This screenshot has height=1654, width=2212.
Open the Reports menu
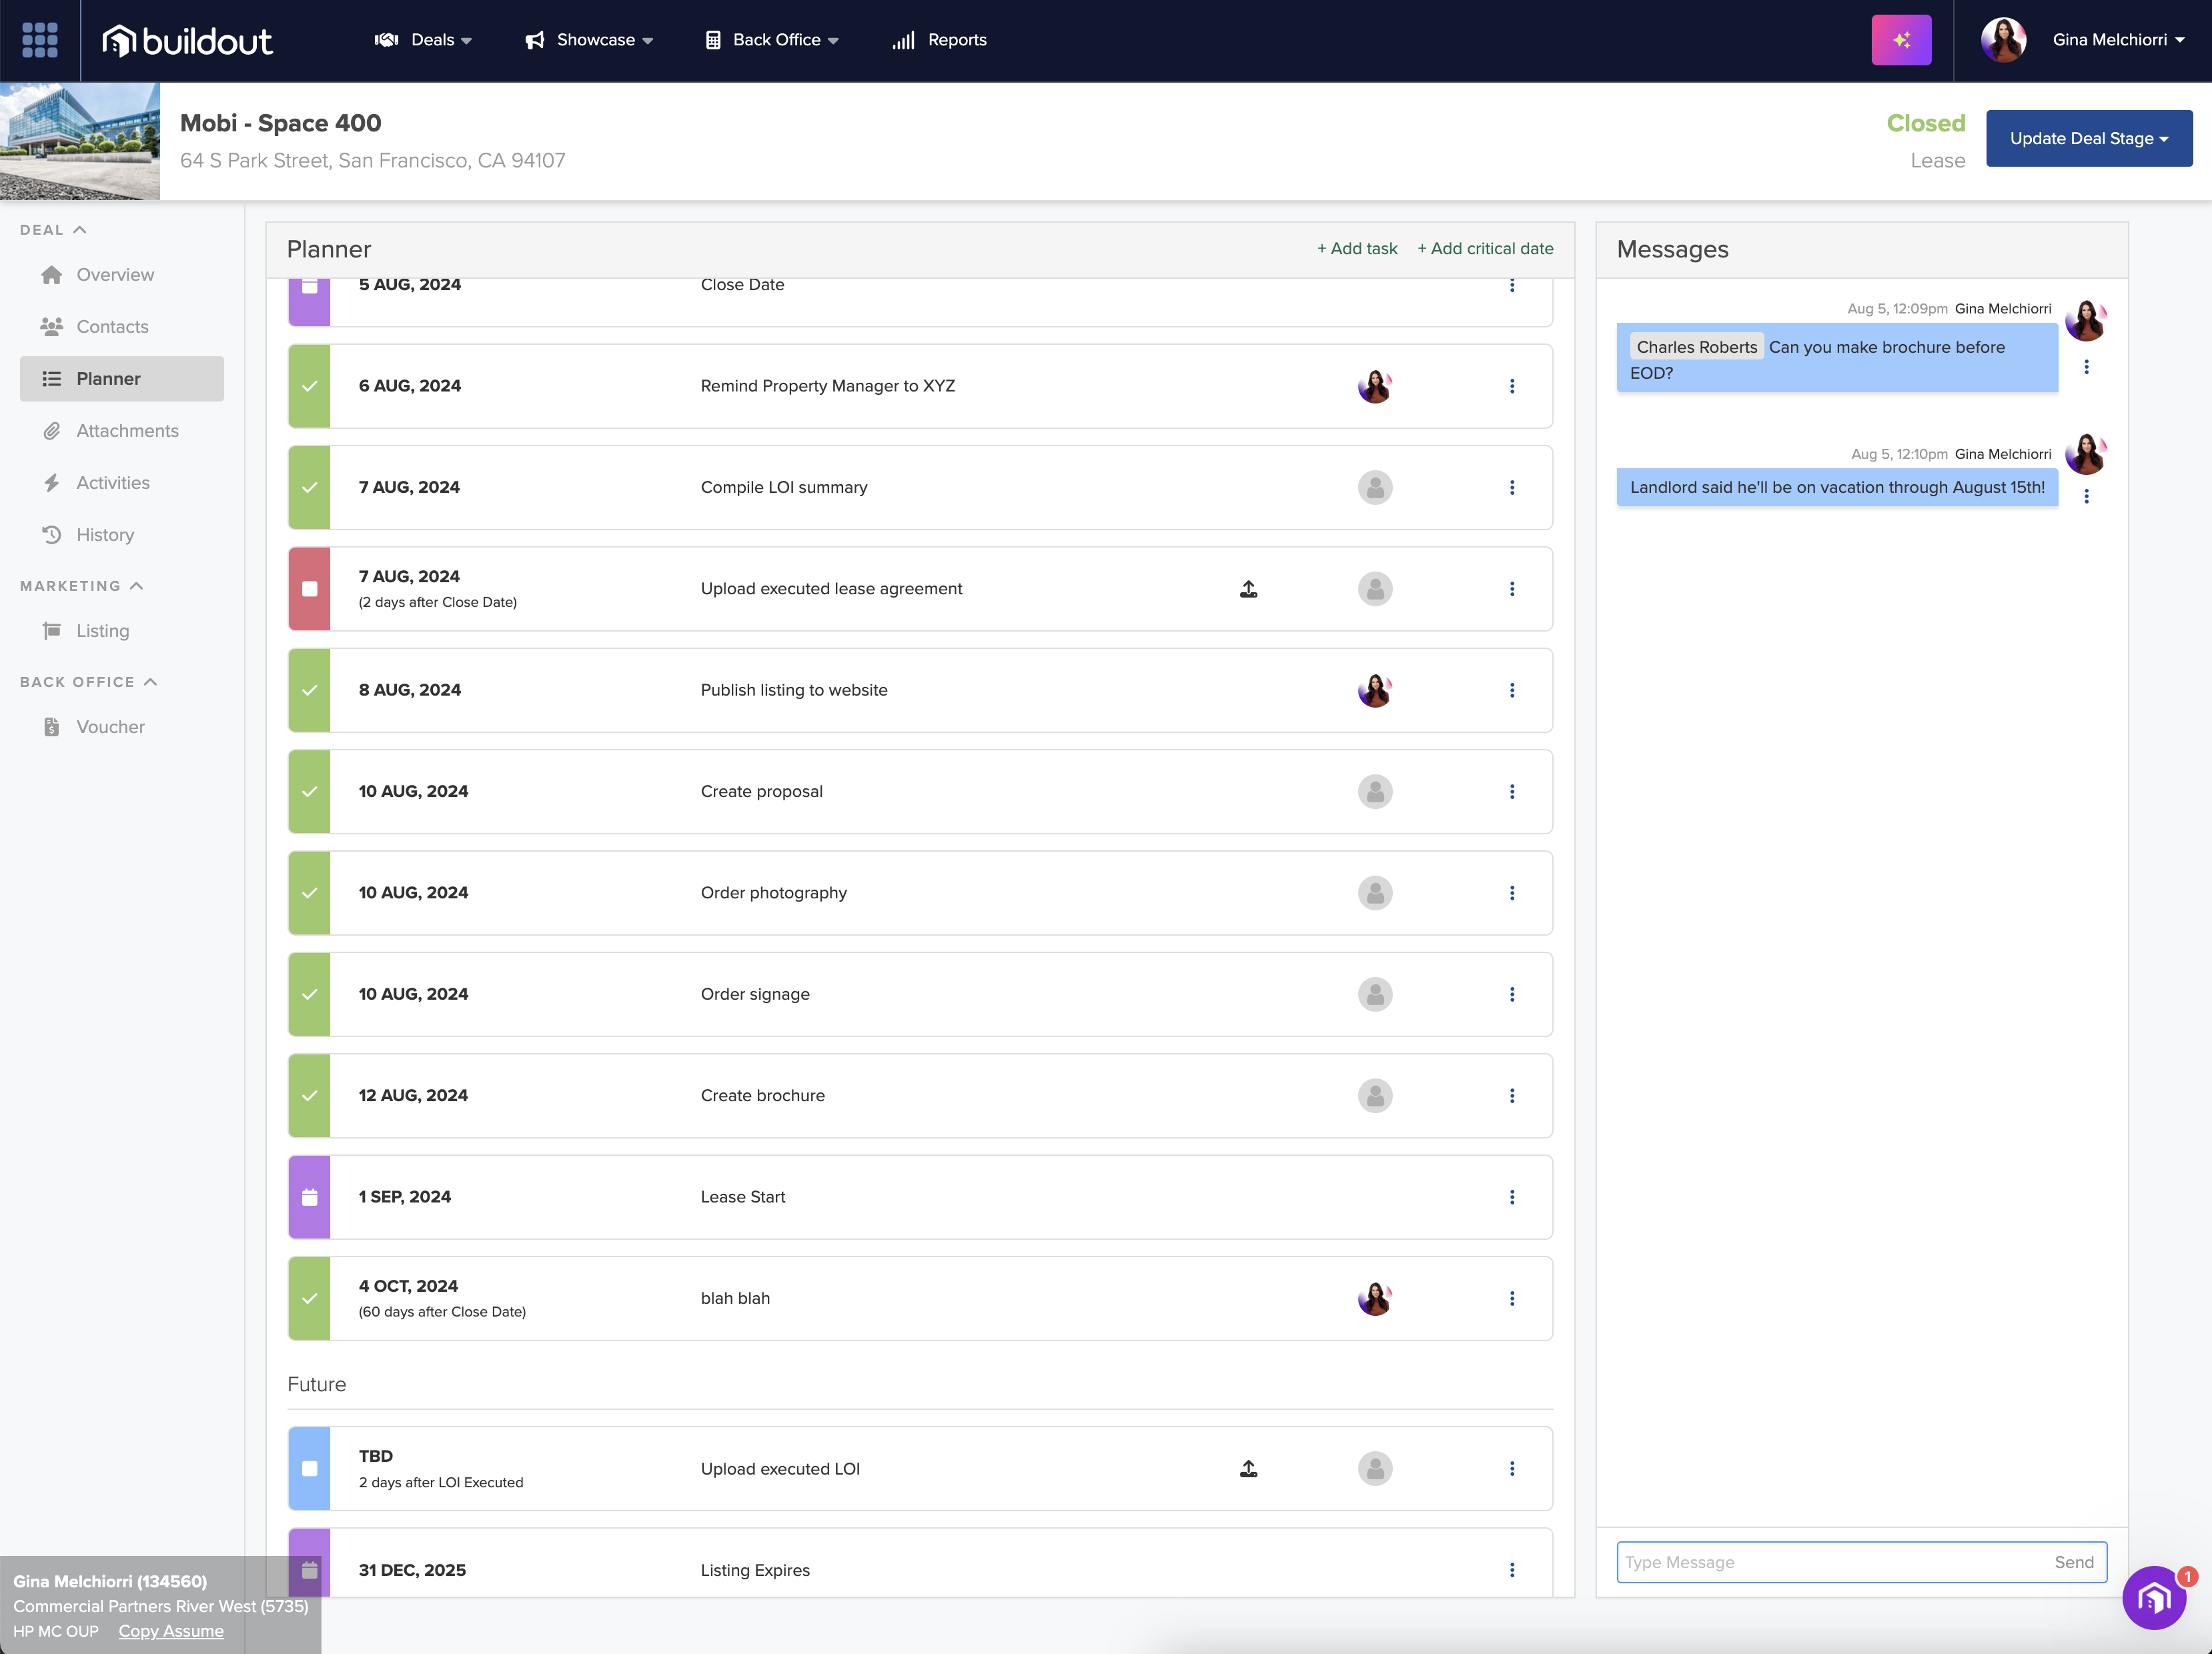pos(937,40)
